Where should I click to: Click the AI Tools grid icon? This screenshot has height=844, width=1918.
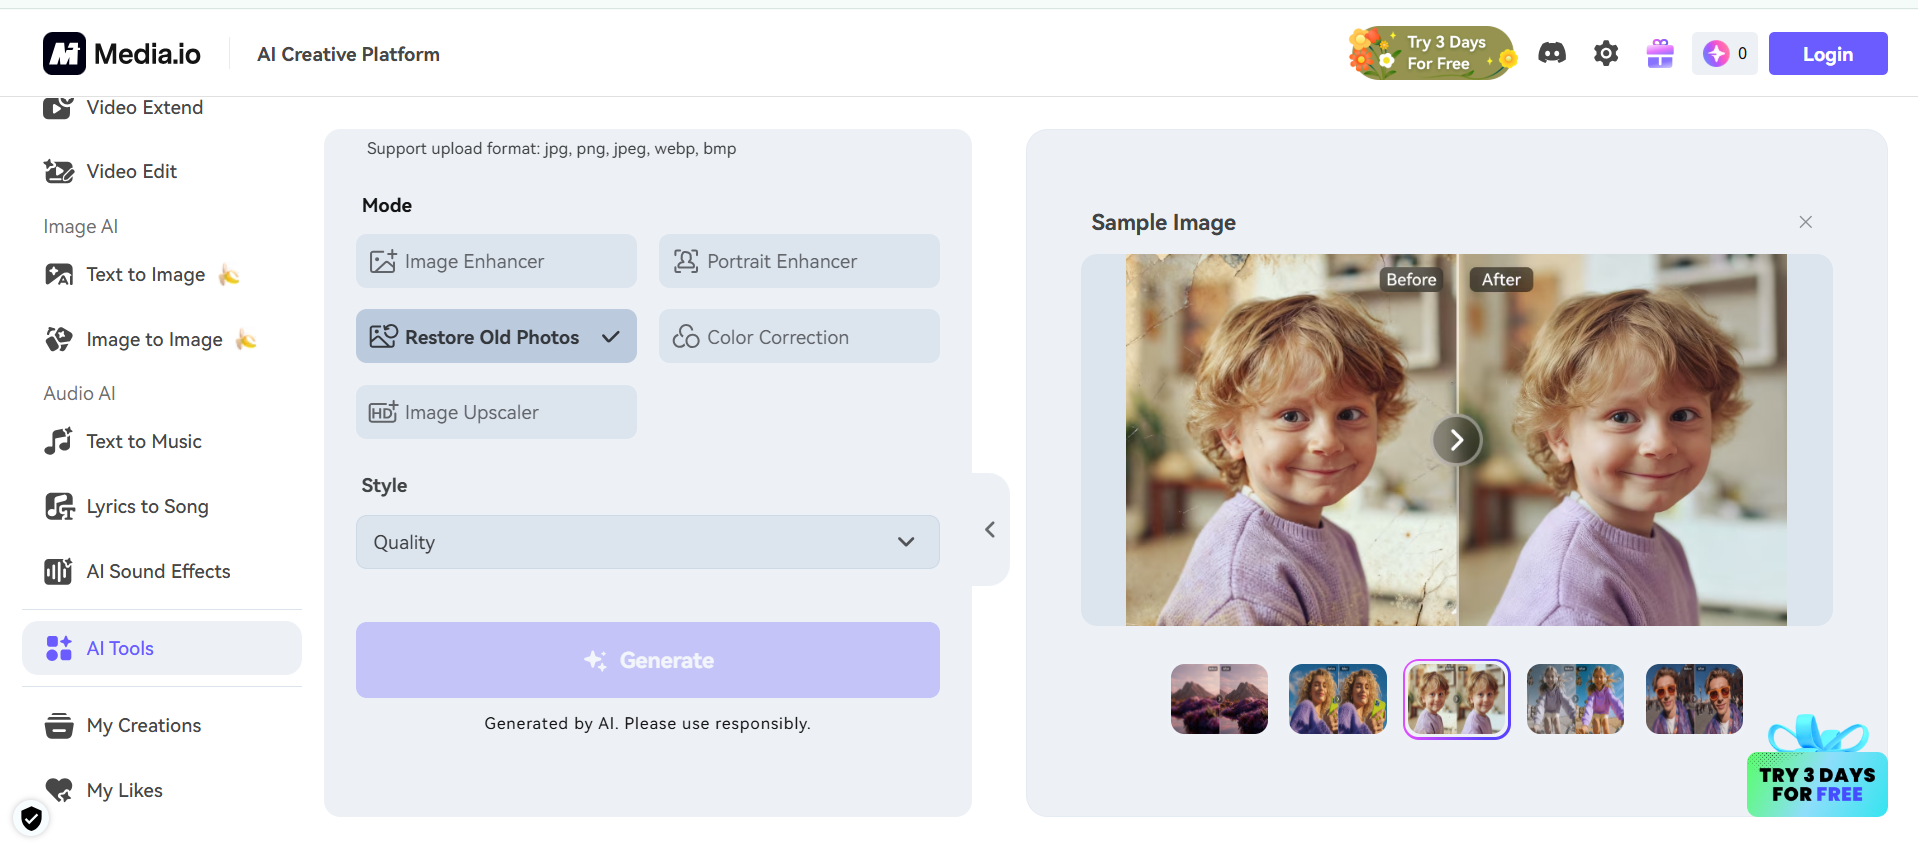[x=59, y=648]
